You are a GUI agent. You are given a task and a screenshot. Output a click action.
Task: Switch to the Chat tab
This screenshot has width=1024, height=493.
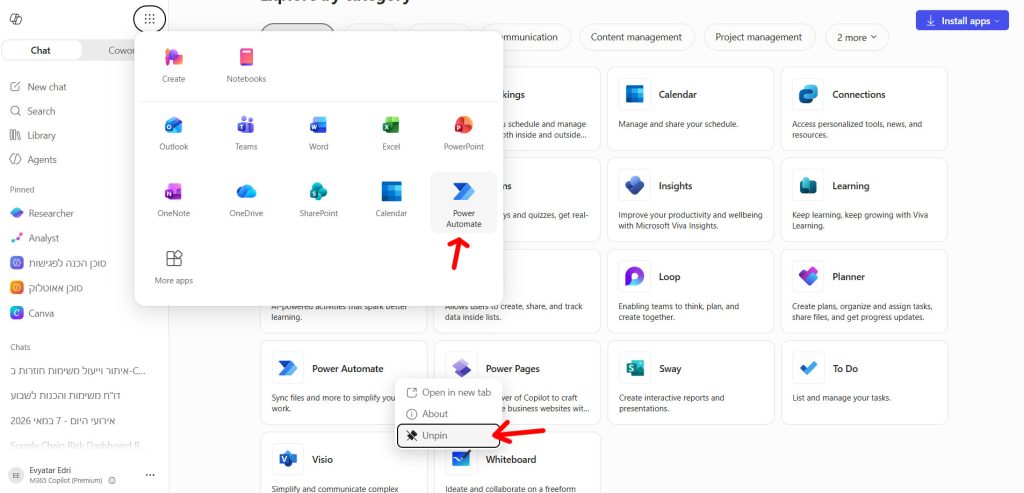41,50
